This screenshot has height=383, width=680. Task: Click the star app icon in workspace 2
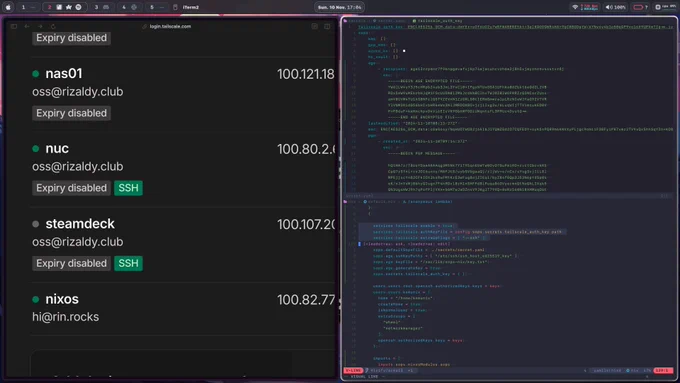(x=69, y=7)
